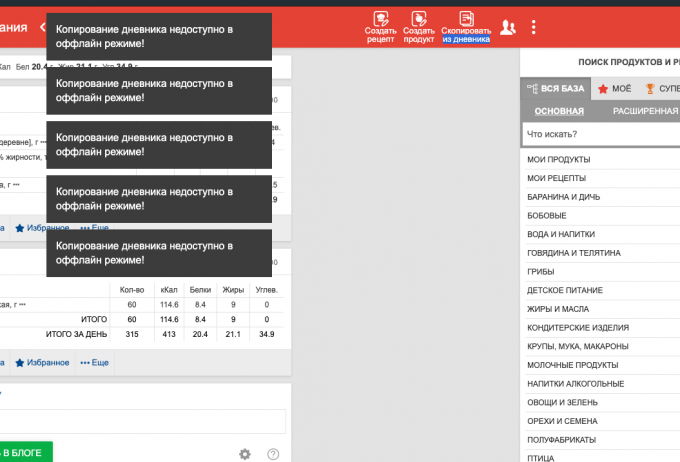Open the friends/users icon in the header
The width and height of the screenshot is (680, 462).
pos(507,27)
